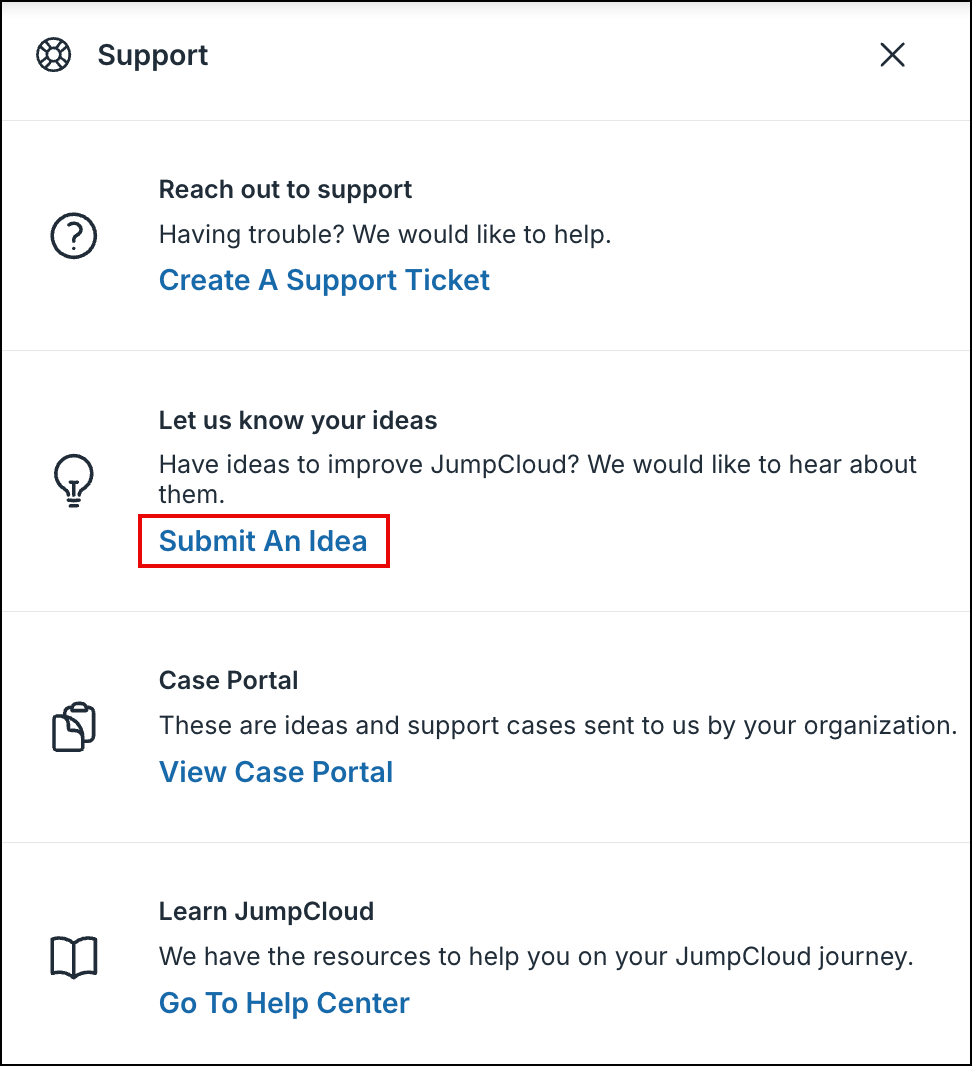
Task: Click the clipboard Case Portal icon
Action: [73, 726]
